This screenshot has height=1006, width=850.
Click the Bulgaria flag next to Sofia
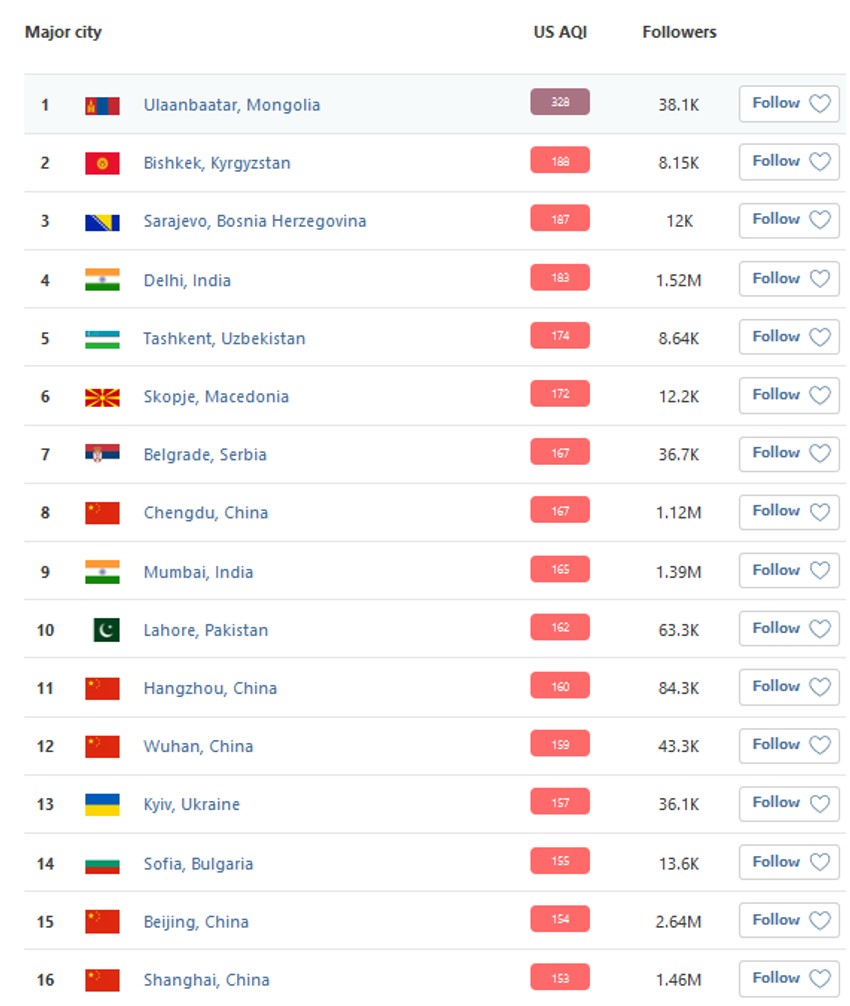[x=102, y=864]
